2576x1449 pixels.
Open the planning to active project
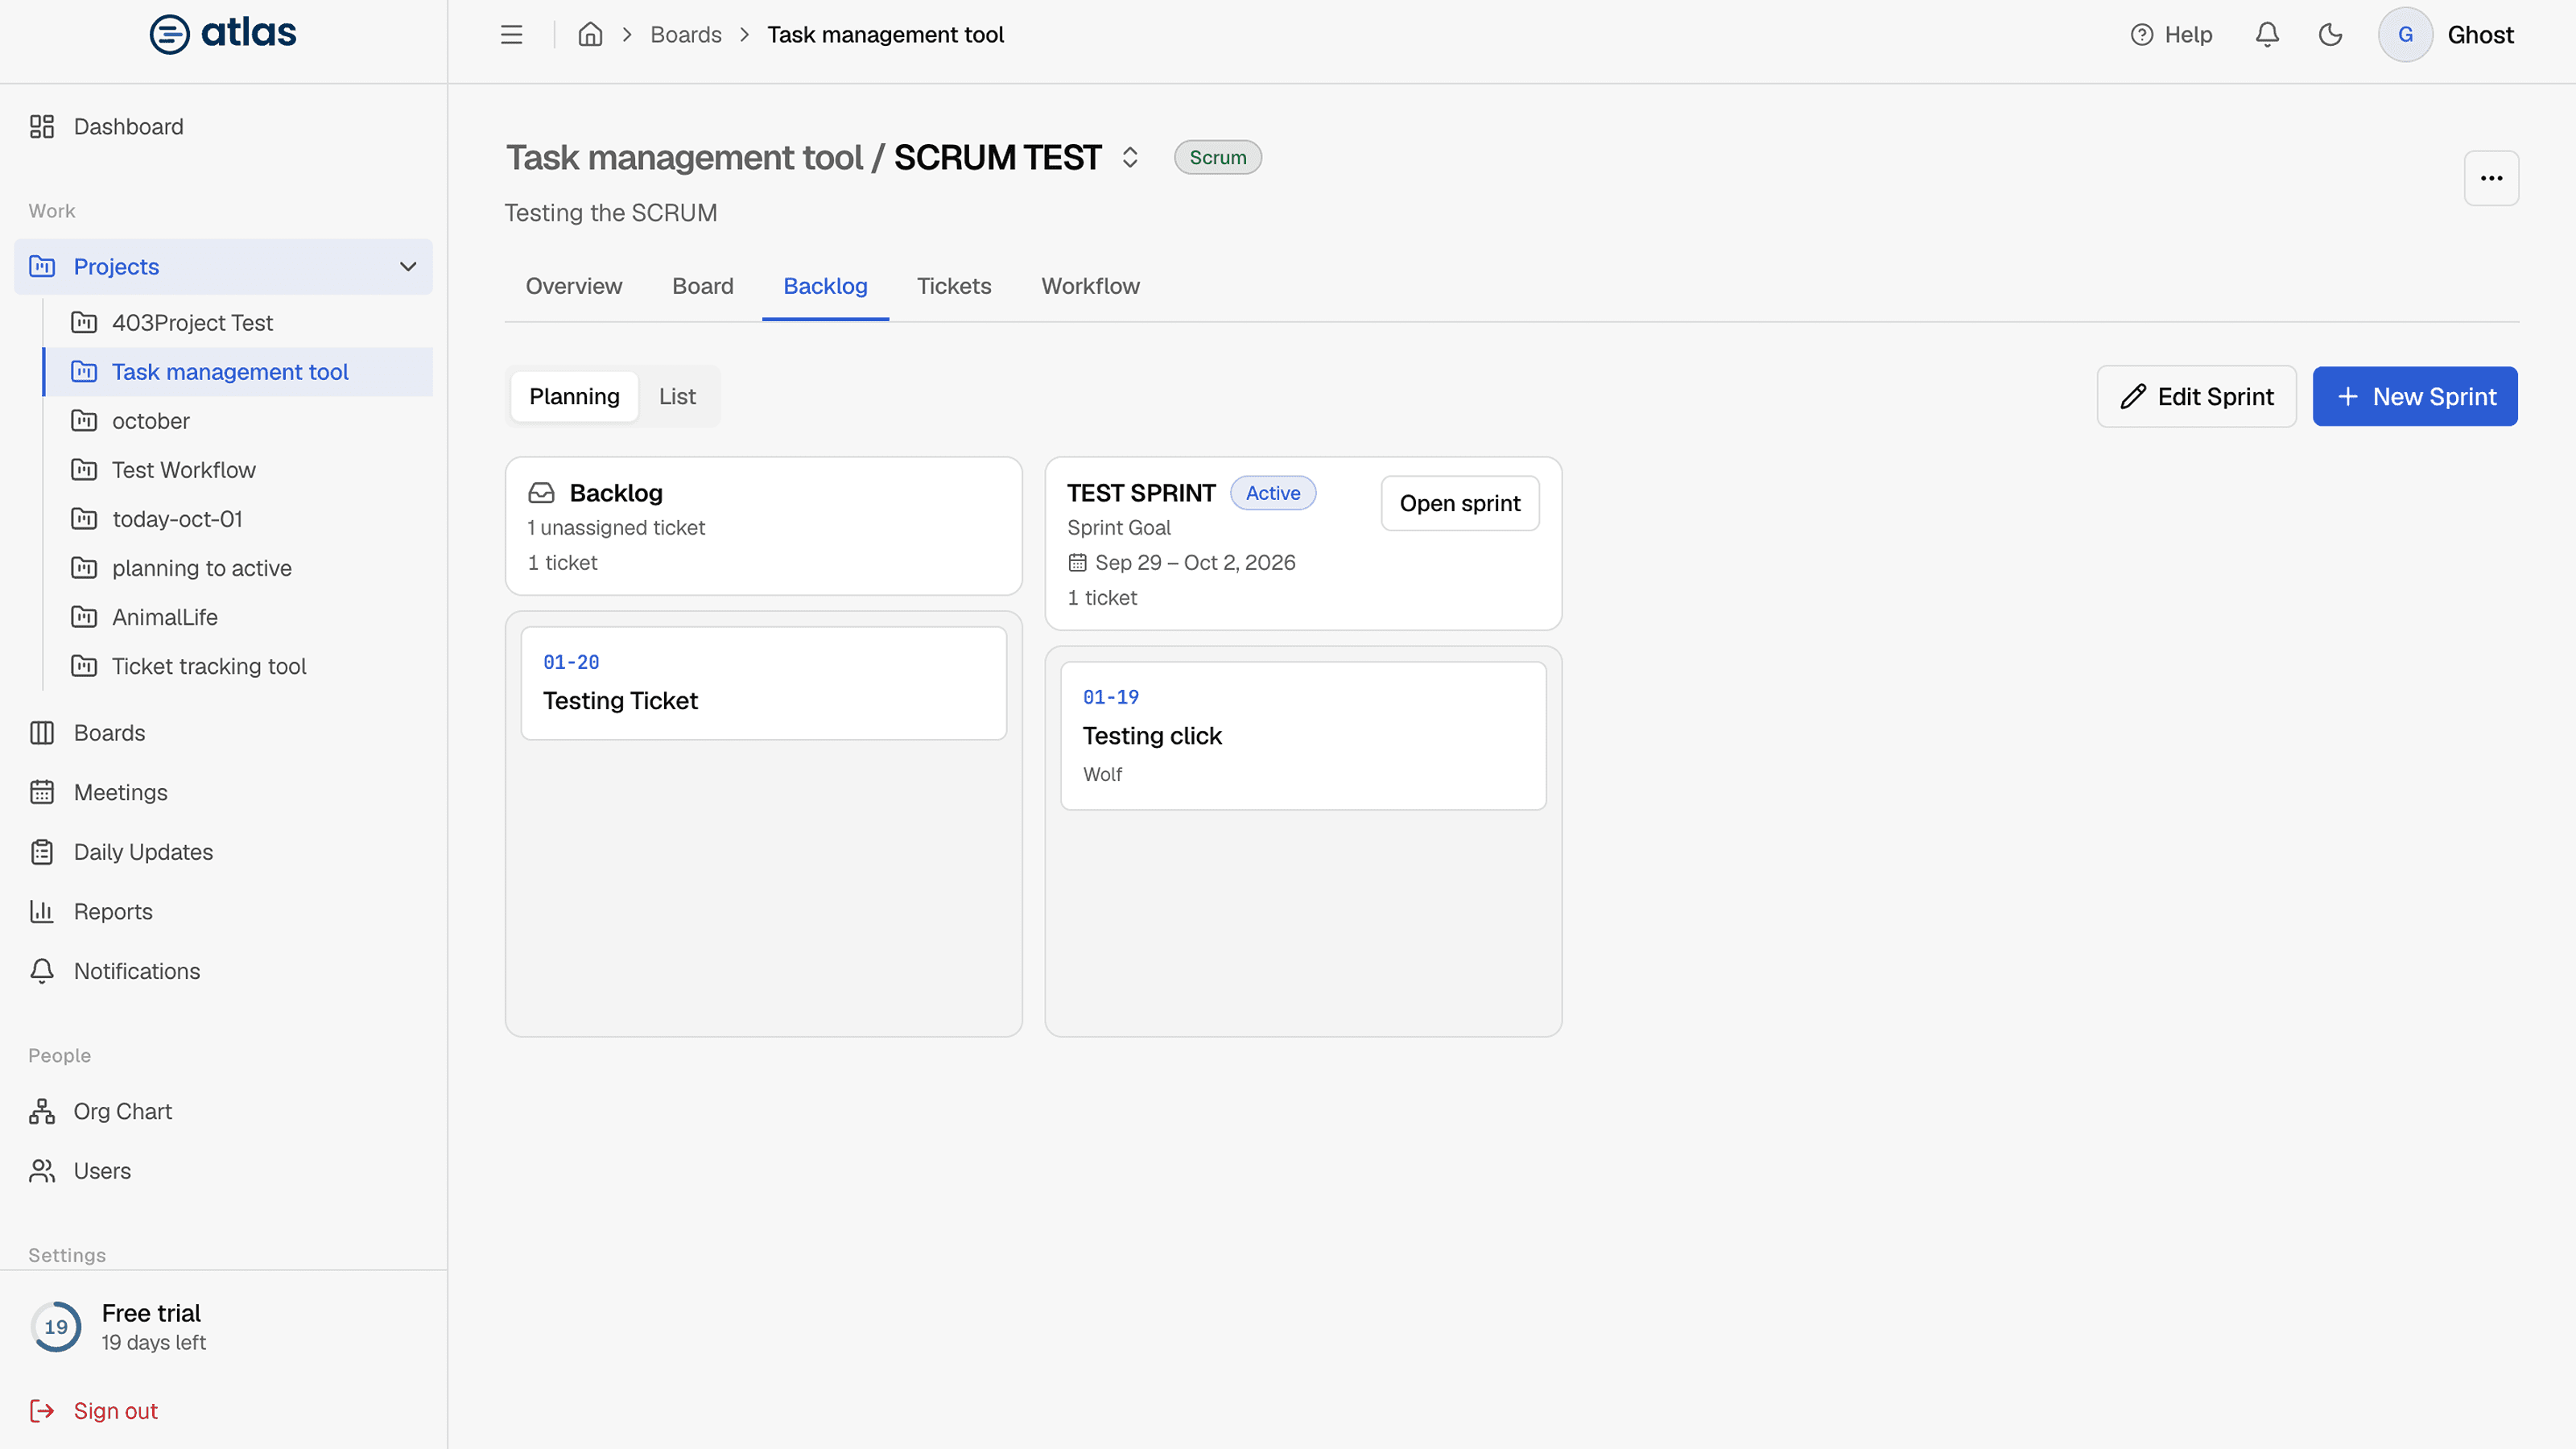pos(238,568)
